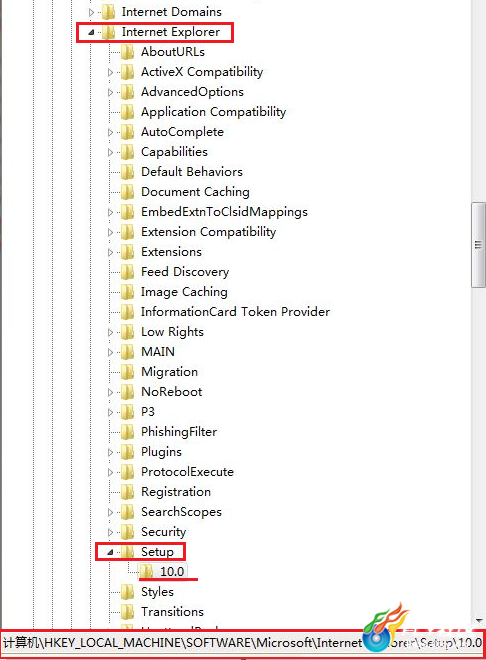This screenshot has width=486, height=660.
Task: Select the InformationCard Token Provider key
Action: (235, 312)
